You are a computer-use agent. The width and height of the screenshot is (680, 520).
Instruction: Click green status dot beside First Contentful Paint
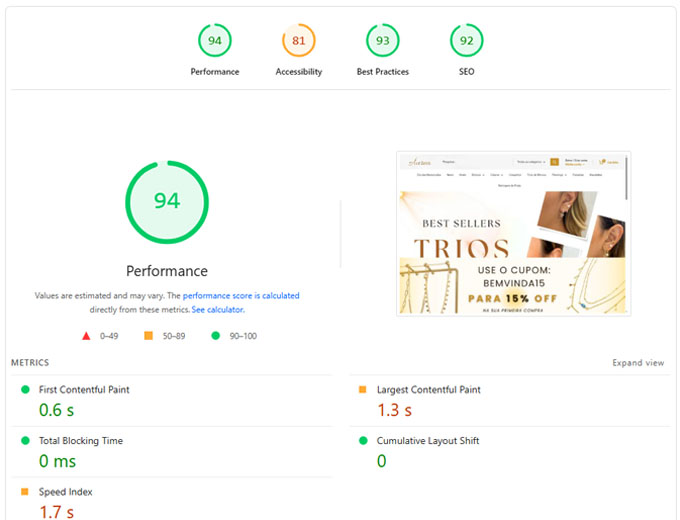(x=25, y=390)
